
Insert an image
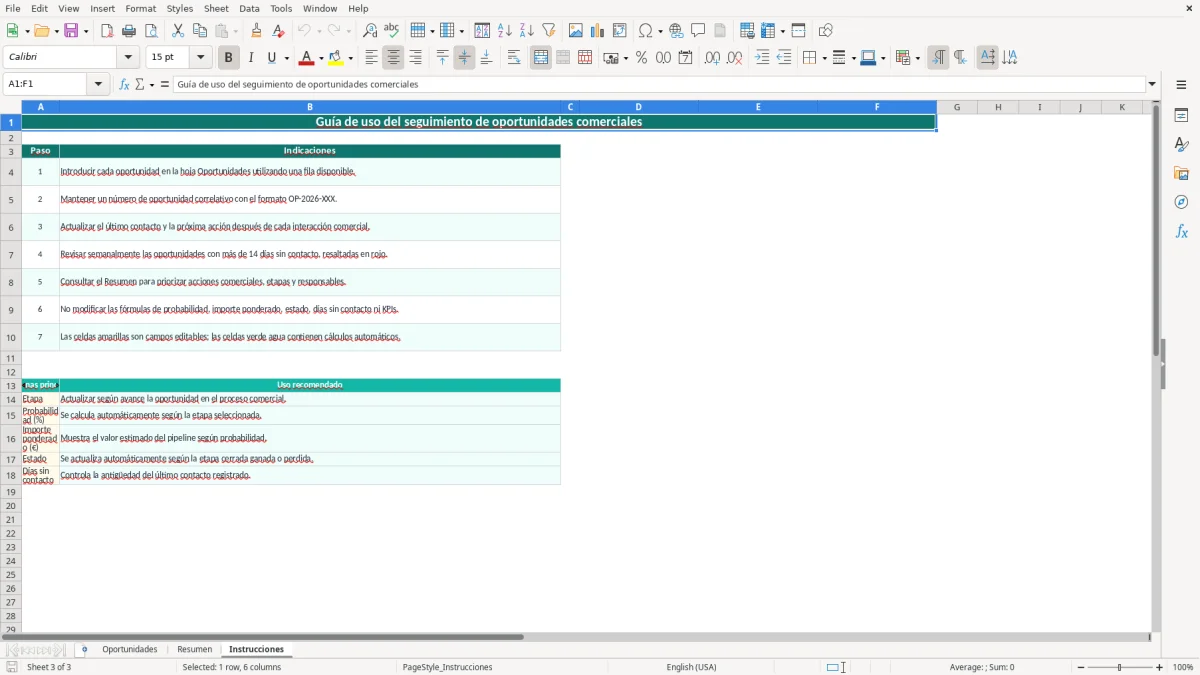pyautogui.click(x=576, y=31)
